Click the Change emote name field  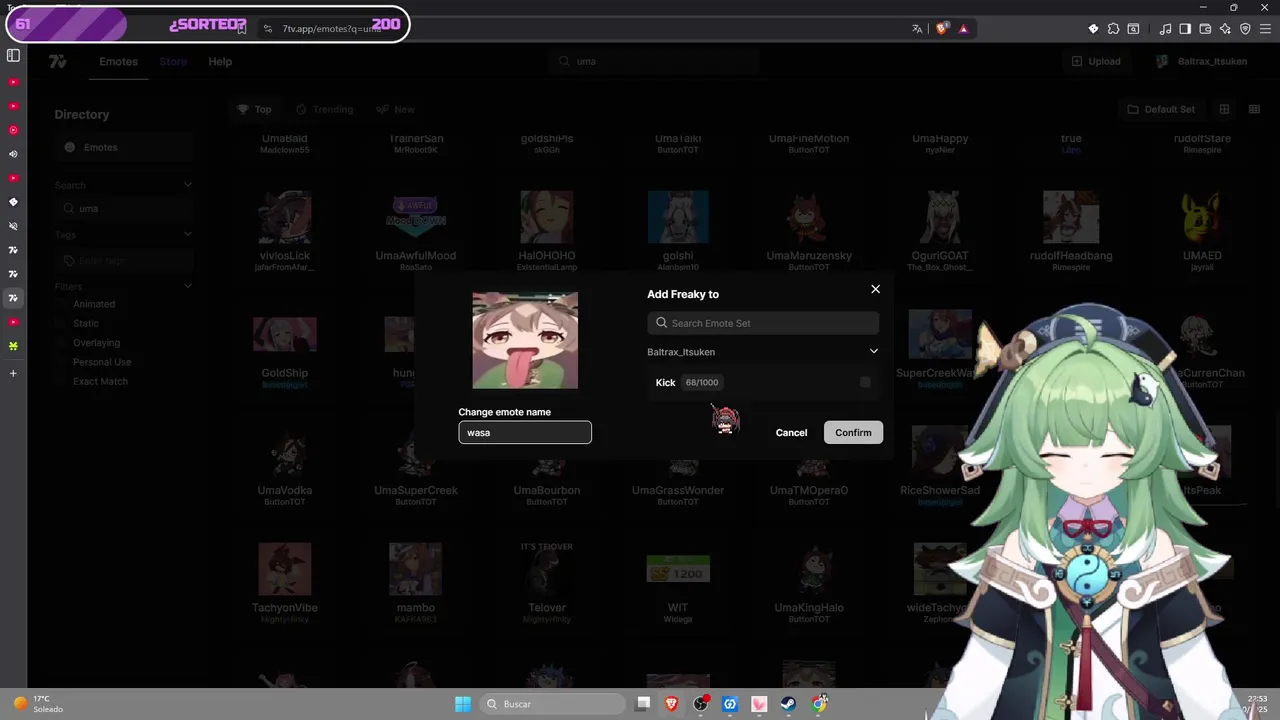pyautogui.click(x=525, y=432)
